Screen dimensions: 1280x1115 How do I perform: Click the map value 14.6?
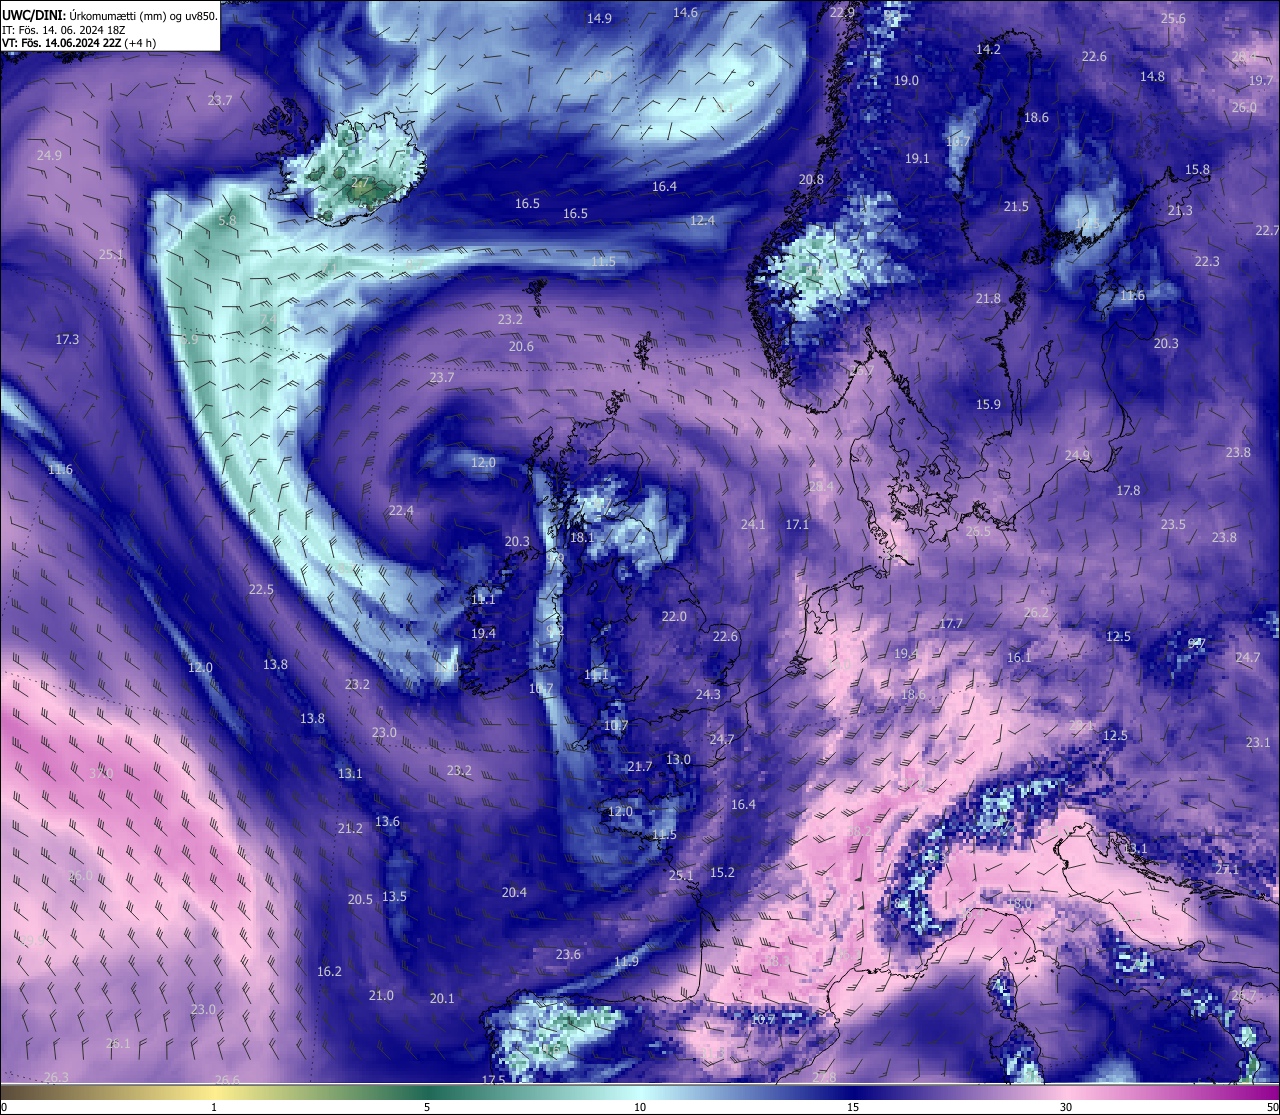685,12
